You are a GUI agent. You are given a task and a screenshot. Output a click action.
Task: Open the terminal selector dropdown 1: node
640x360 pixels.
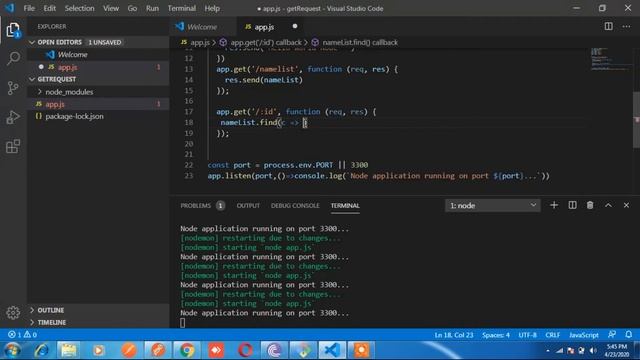tap(493, 205)
